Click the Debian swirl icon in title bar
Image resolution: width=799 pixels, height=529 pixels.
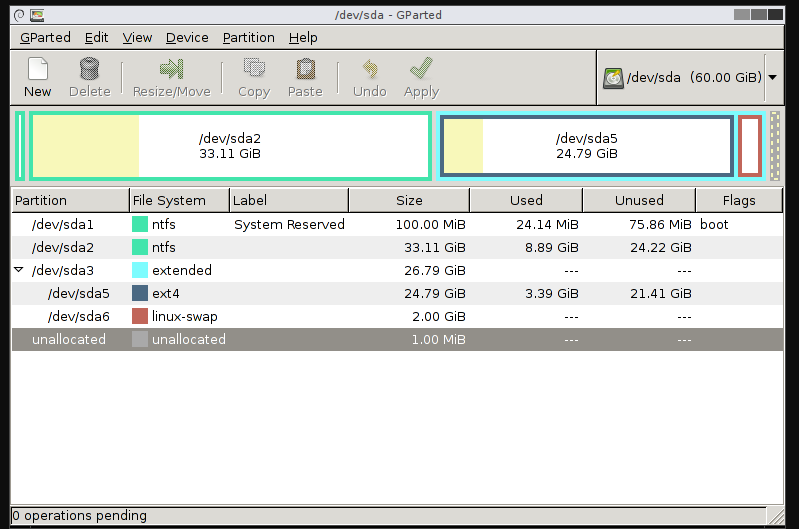19,15
